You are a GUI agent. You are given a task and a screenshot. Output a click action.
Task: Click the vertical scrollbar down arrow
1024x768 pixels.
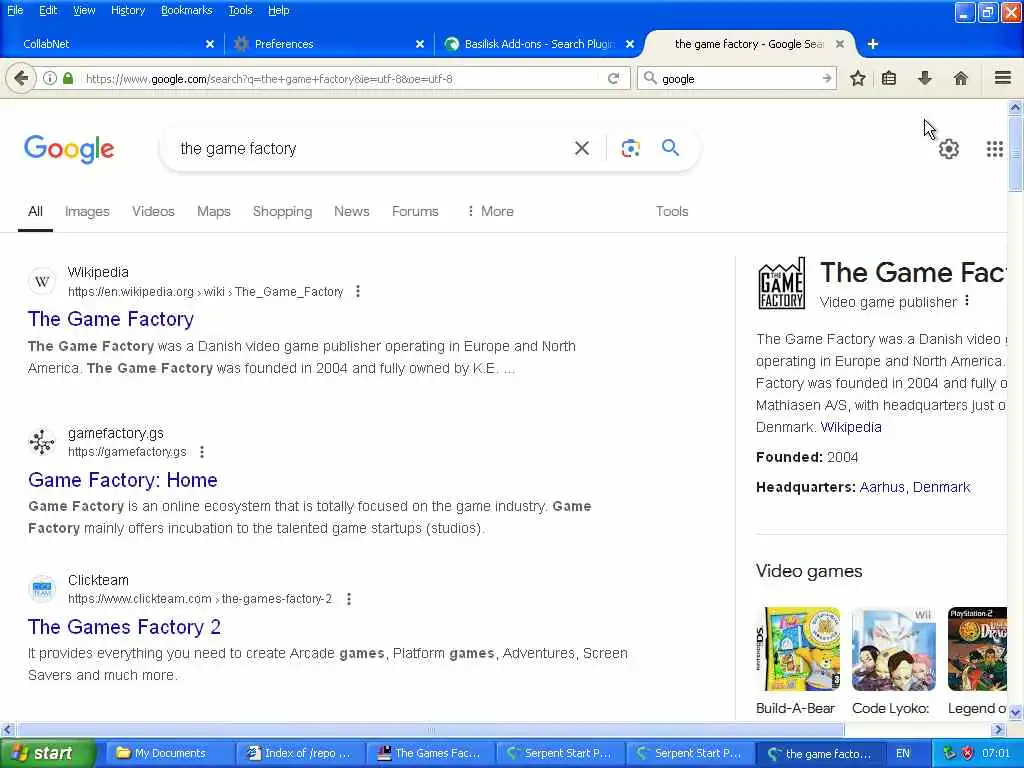click(1015, 712)
